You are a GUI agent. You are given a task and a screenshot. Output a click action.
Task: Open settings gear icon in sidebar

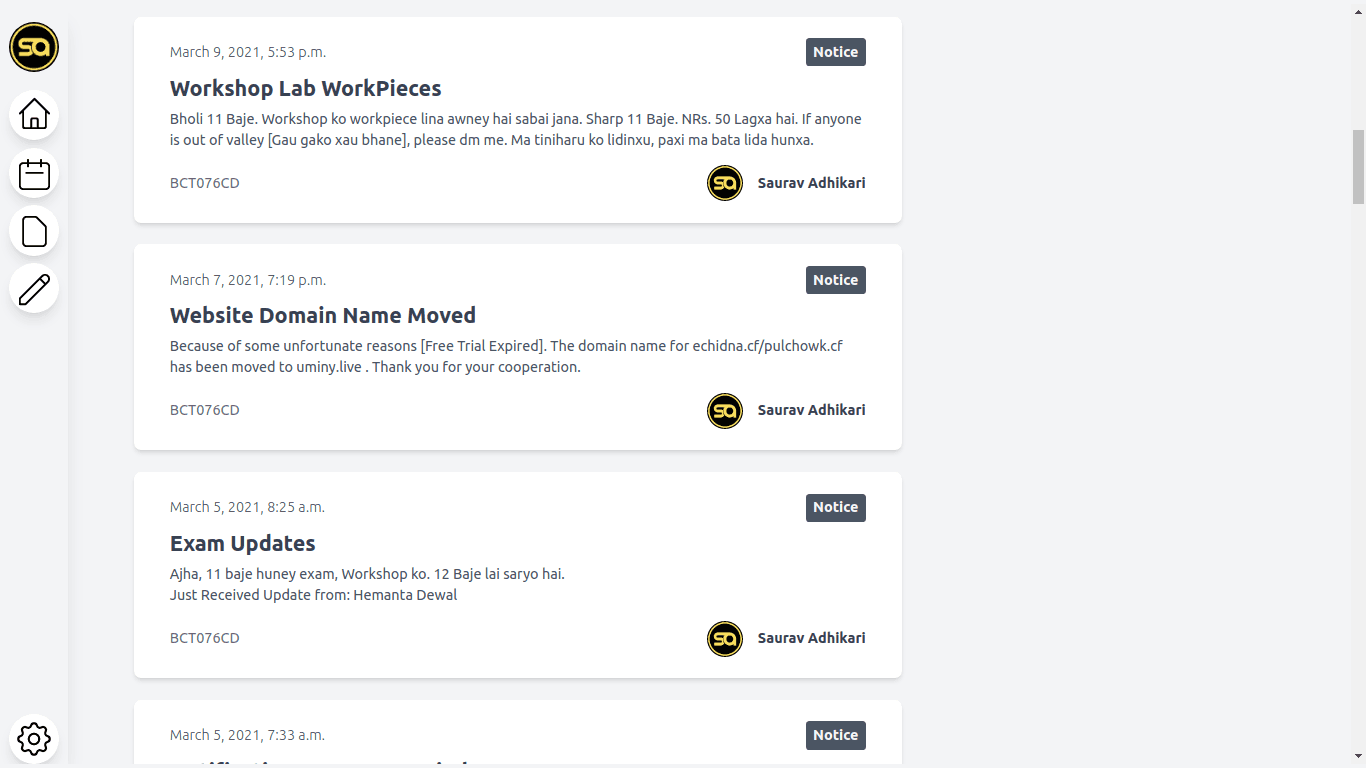34,739
